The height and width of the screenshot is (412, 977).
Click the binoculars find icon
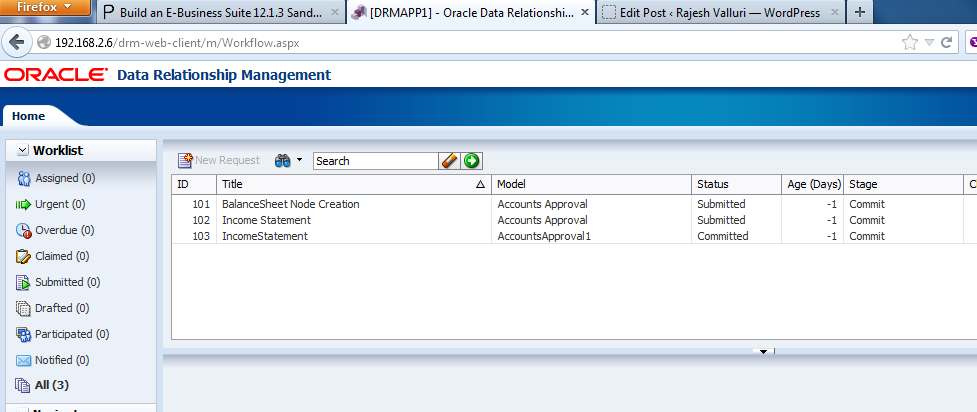(283, 161)
